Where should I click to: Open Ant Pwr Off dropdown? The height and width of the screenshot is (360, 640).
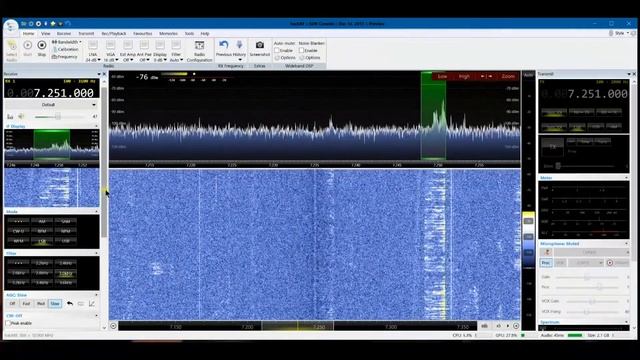click(144, 60)
